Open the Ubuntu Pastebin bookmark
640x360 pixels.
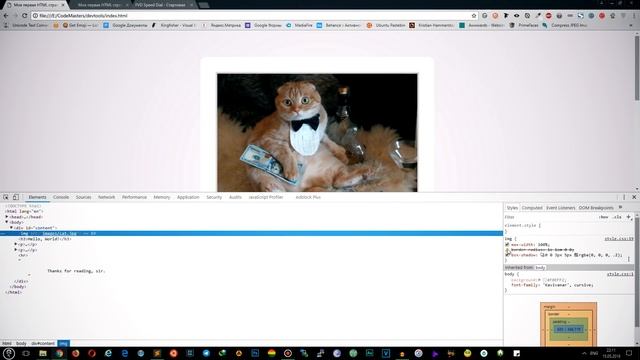point(386,25)
